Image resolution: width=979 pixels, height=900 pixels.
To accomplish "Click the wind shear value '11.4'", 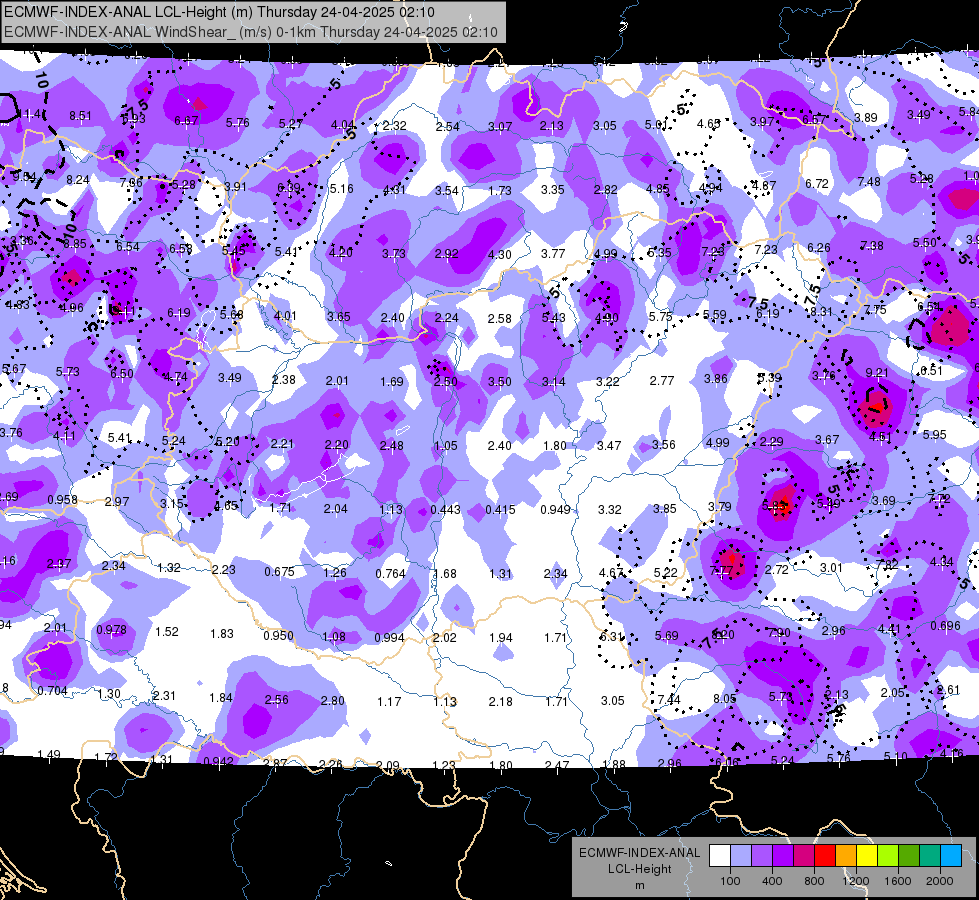I will [x=31, y=114].
